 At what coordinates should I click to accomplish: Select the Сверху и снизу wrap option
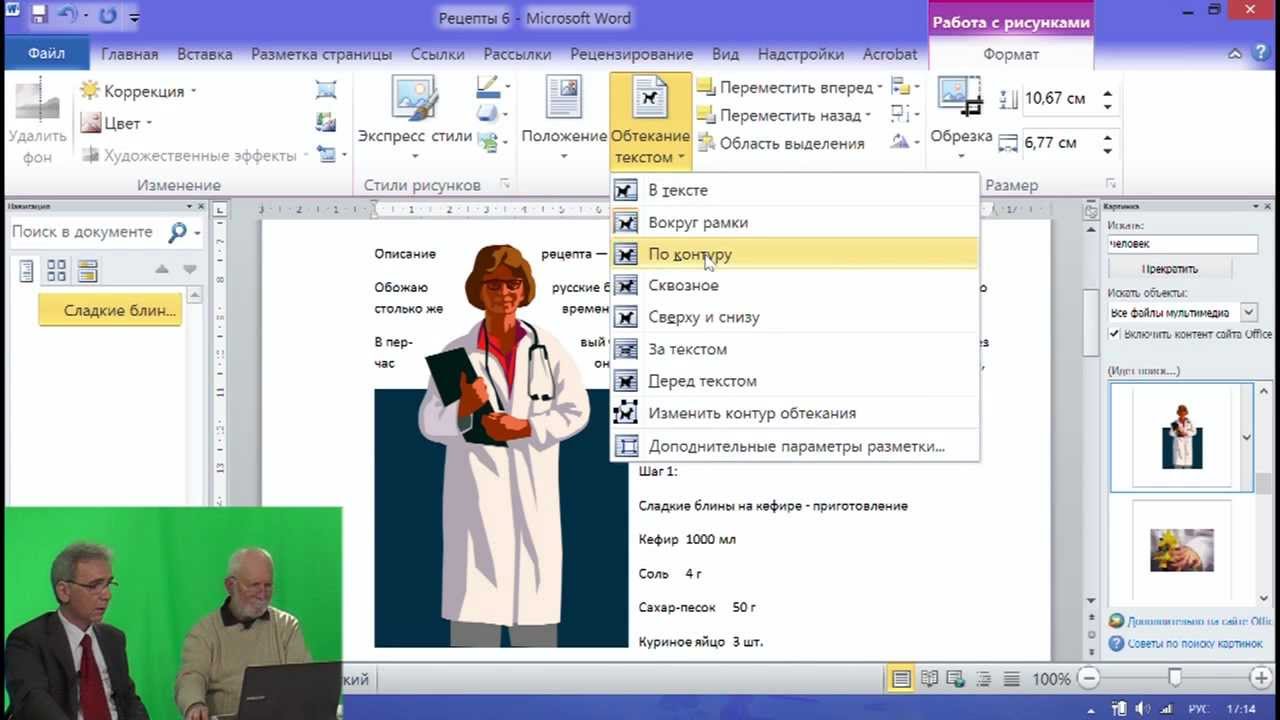click(795, 317)
